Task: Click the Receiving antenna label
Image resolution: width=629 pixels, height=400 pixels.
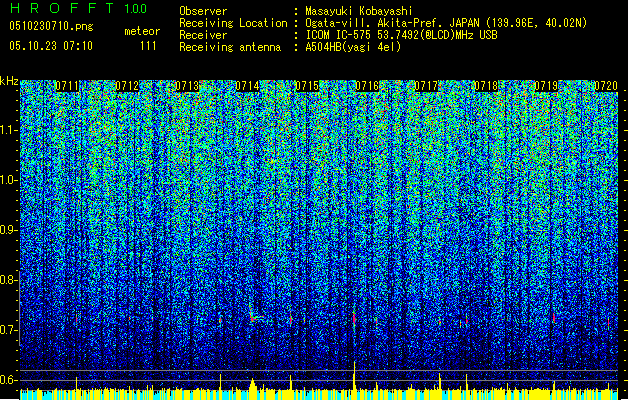Action: pyautogui.click(x=230, y=47)
